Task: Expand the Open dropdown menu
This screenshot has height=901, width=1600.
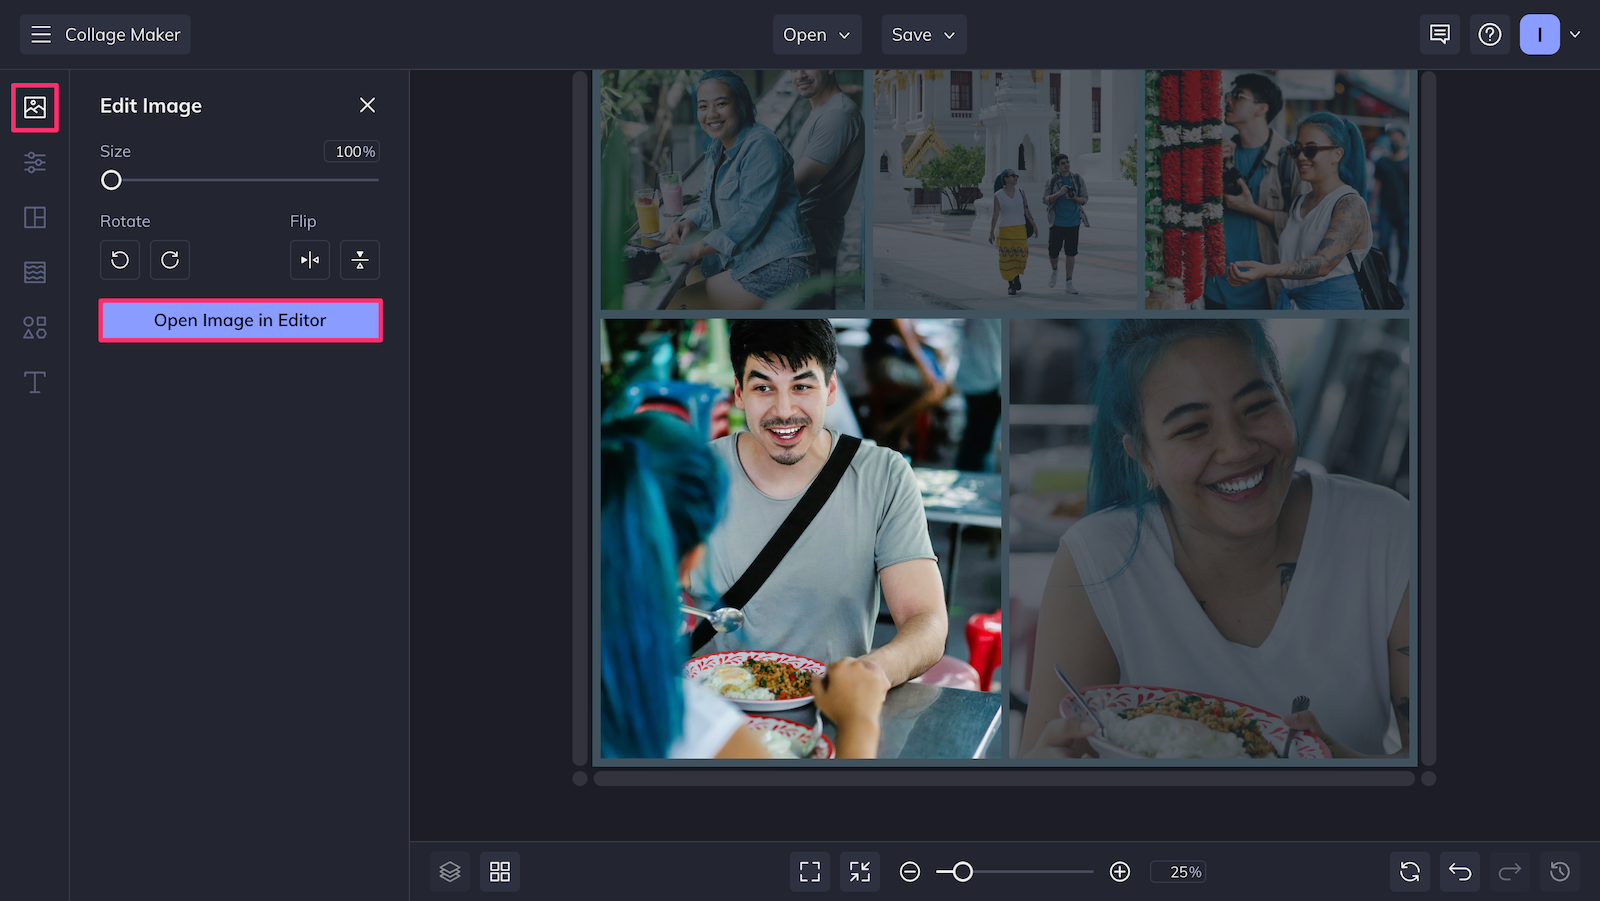Action: (816, 35)
